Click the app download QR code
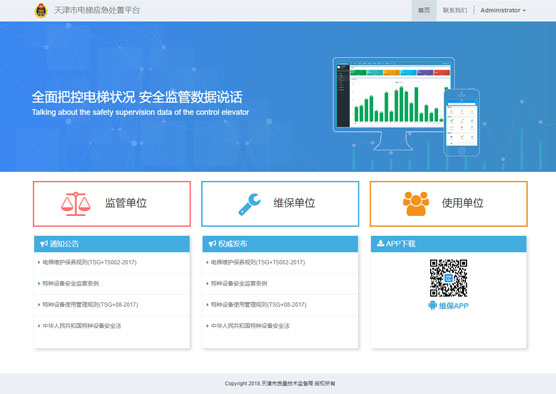556x394 pixels. click(448, 278)
